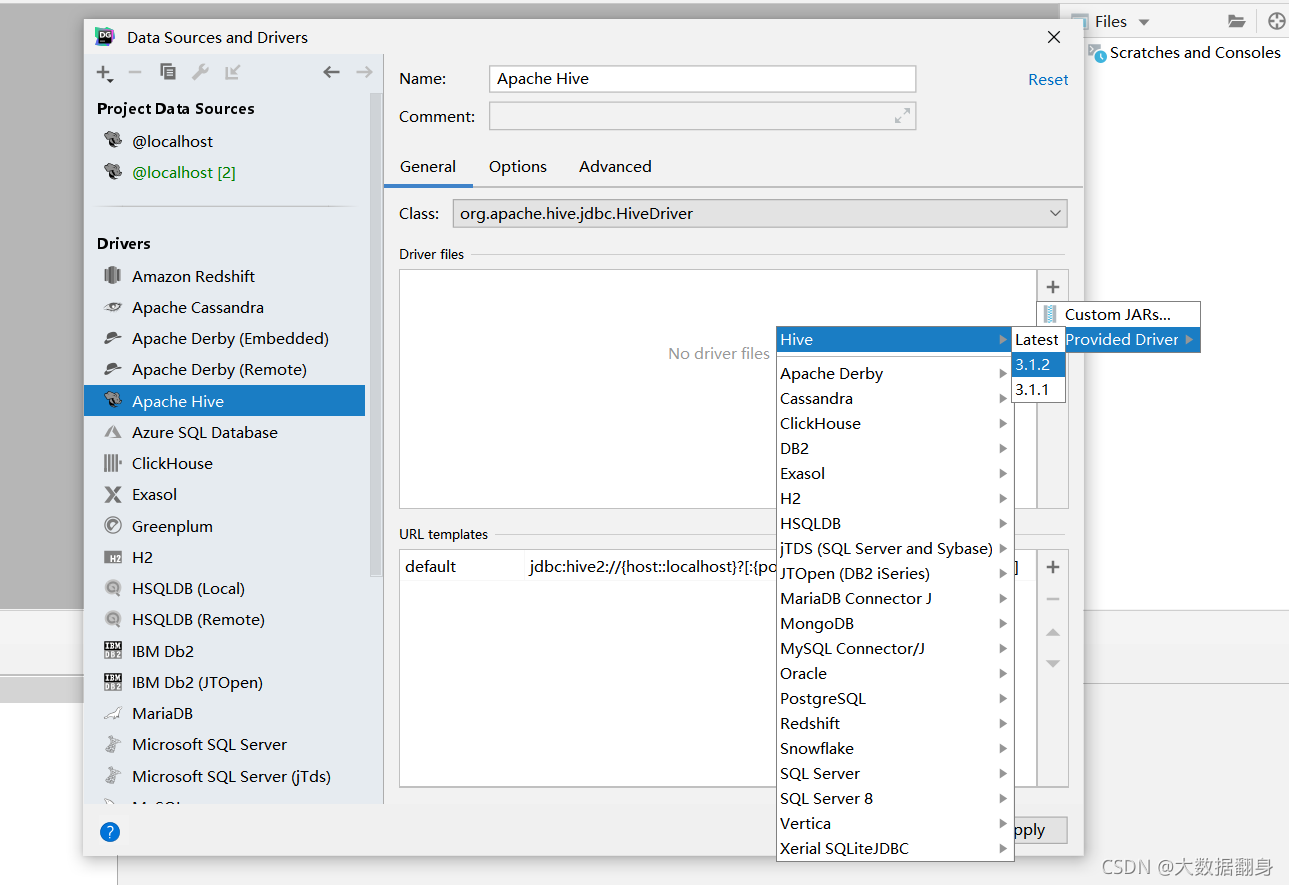
Task: Expand Xerial SQLiteJDBC driver submenu
Action: click(894, 848)
